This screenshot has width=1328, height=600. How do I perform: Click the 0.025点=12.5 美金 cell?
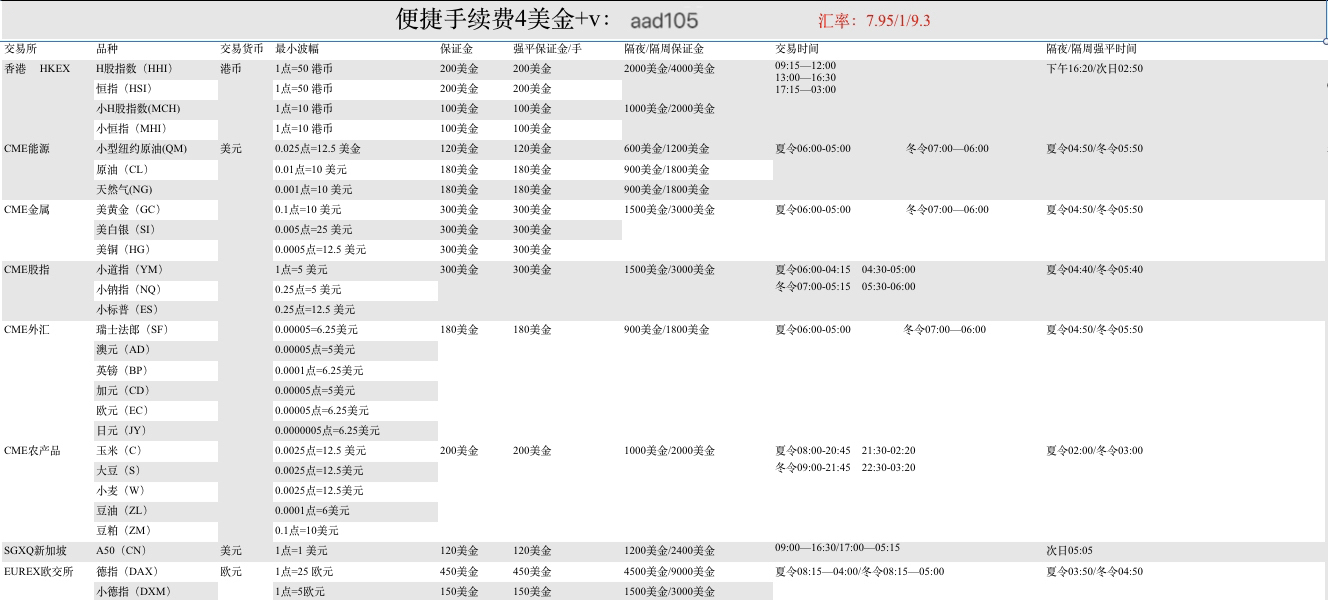pos(318,149)
